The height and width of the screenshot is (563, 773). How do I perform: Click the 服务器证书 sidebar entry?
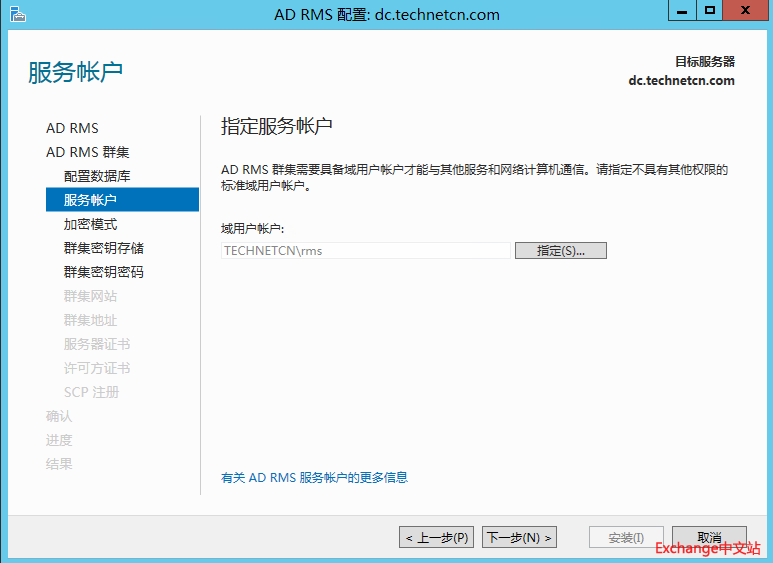(x=97, y=344)
